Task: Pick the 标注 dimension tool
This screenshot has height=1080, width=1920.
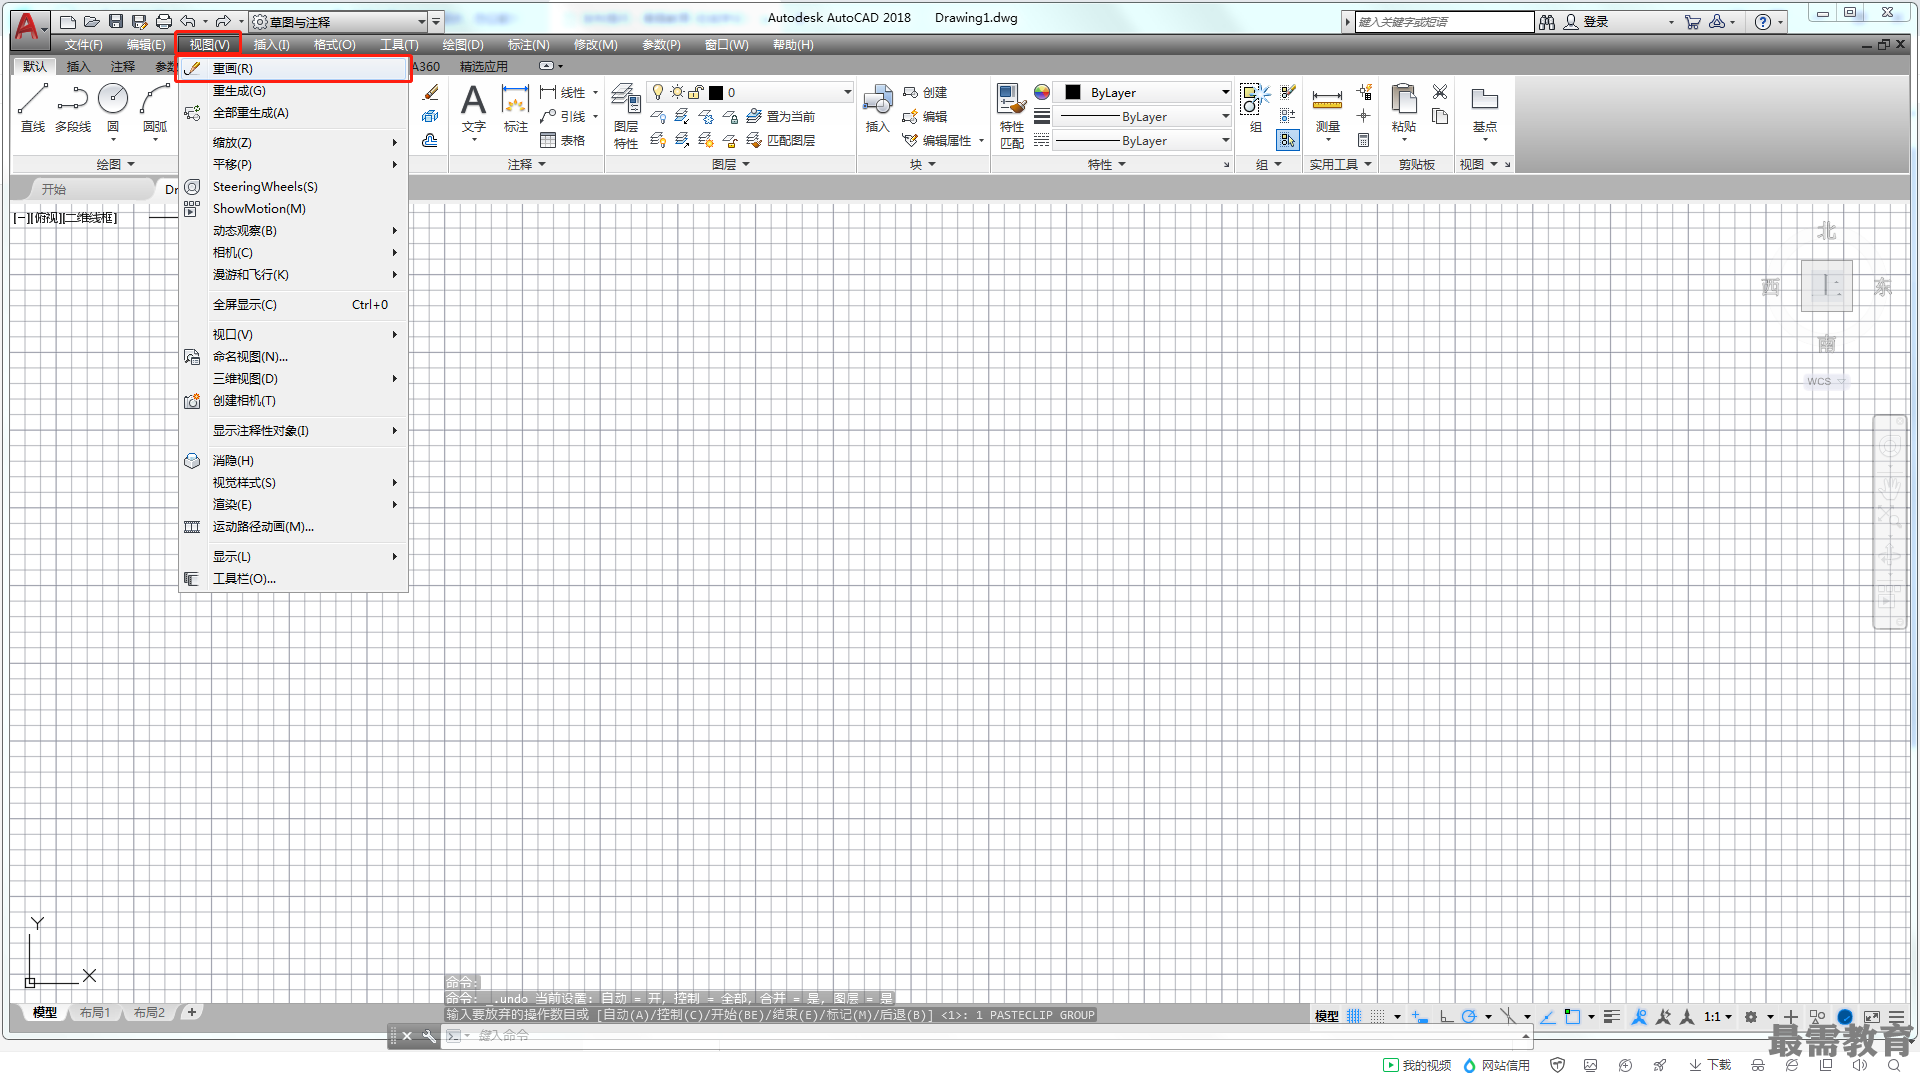Action: point(515,108)
